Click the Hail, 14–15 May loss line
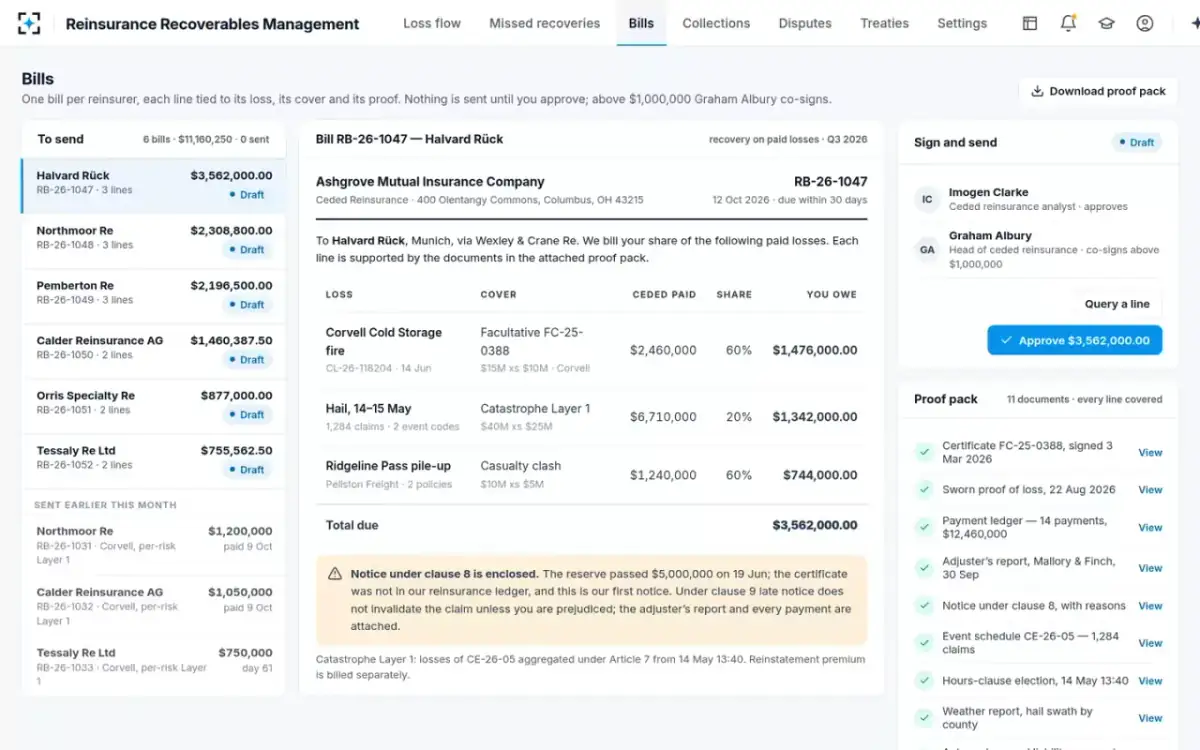 [x=591, y=416]
